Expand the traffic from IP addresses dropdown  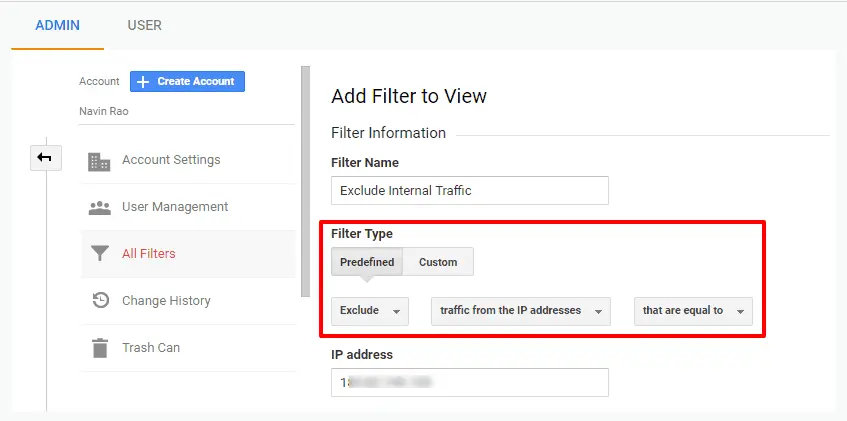520,311
